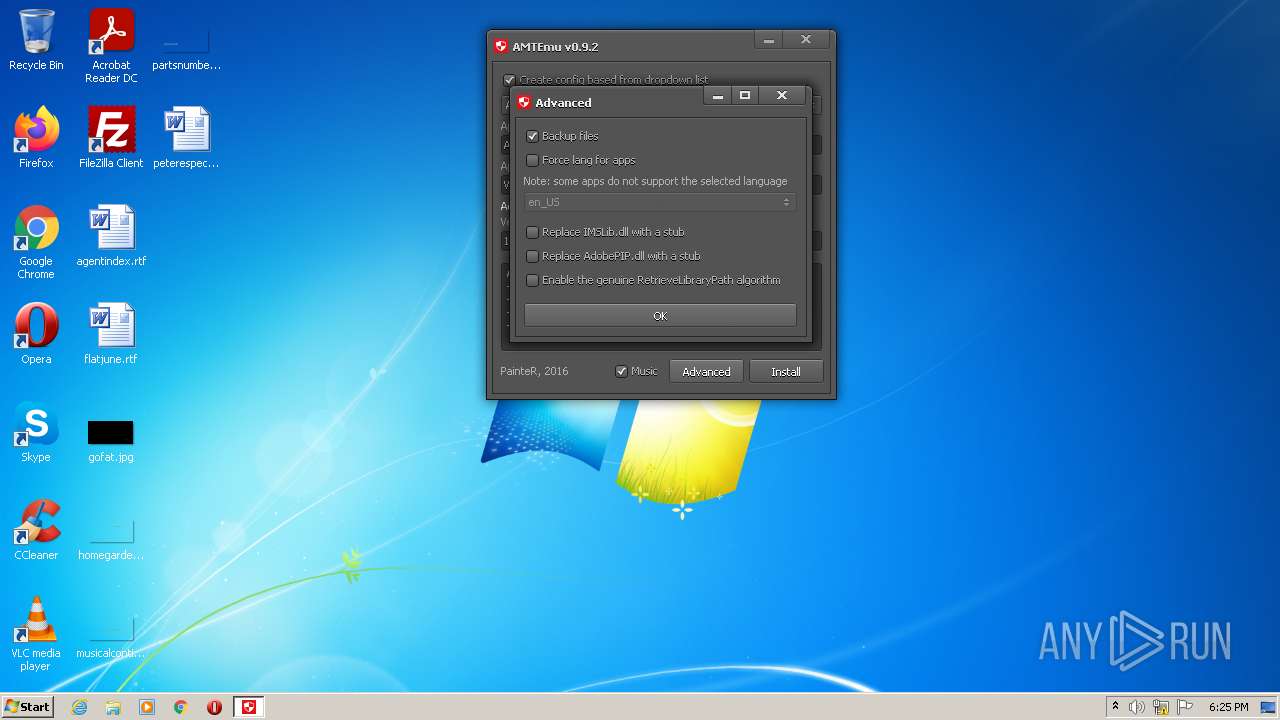1280x720 pixels.
Task: Click the volume speaker tray icon
Action: coord(1137,707)
